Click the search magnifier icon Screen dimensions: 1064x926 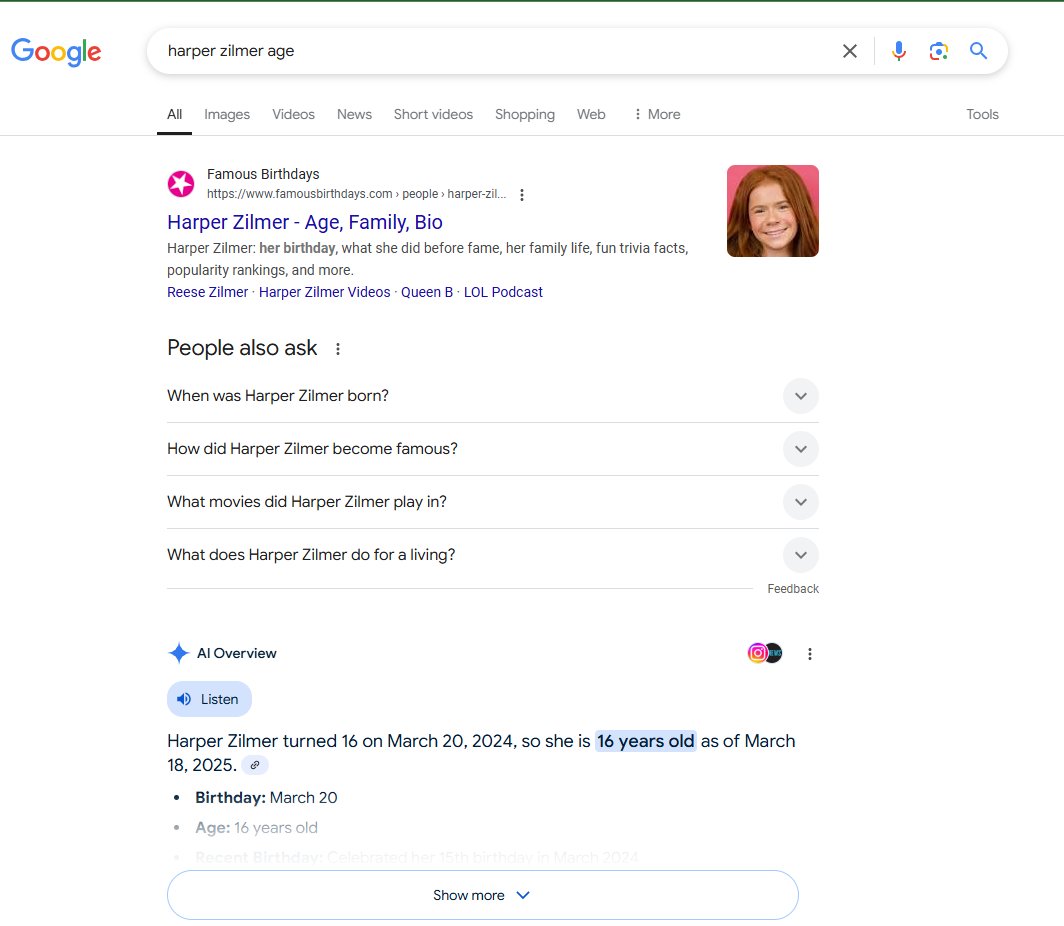978,50
